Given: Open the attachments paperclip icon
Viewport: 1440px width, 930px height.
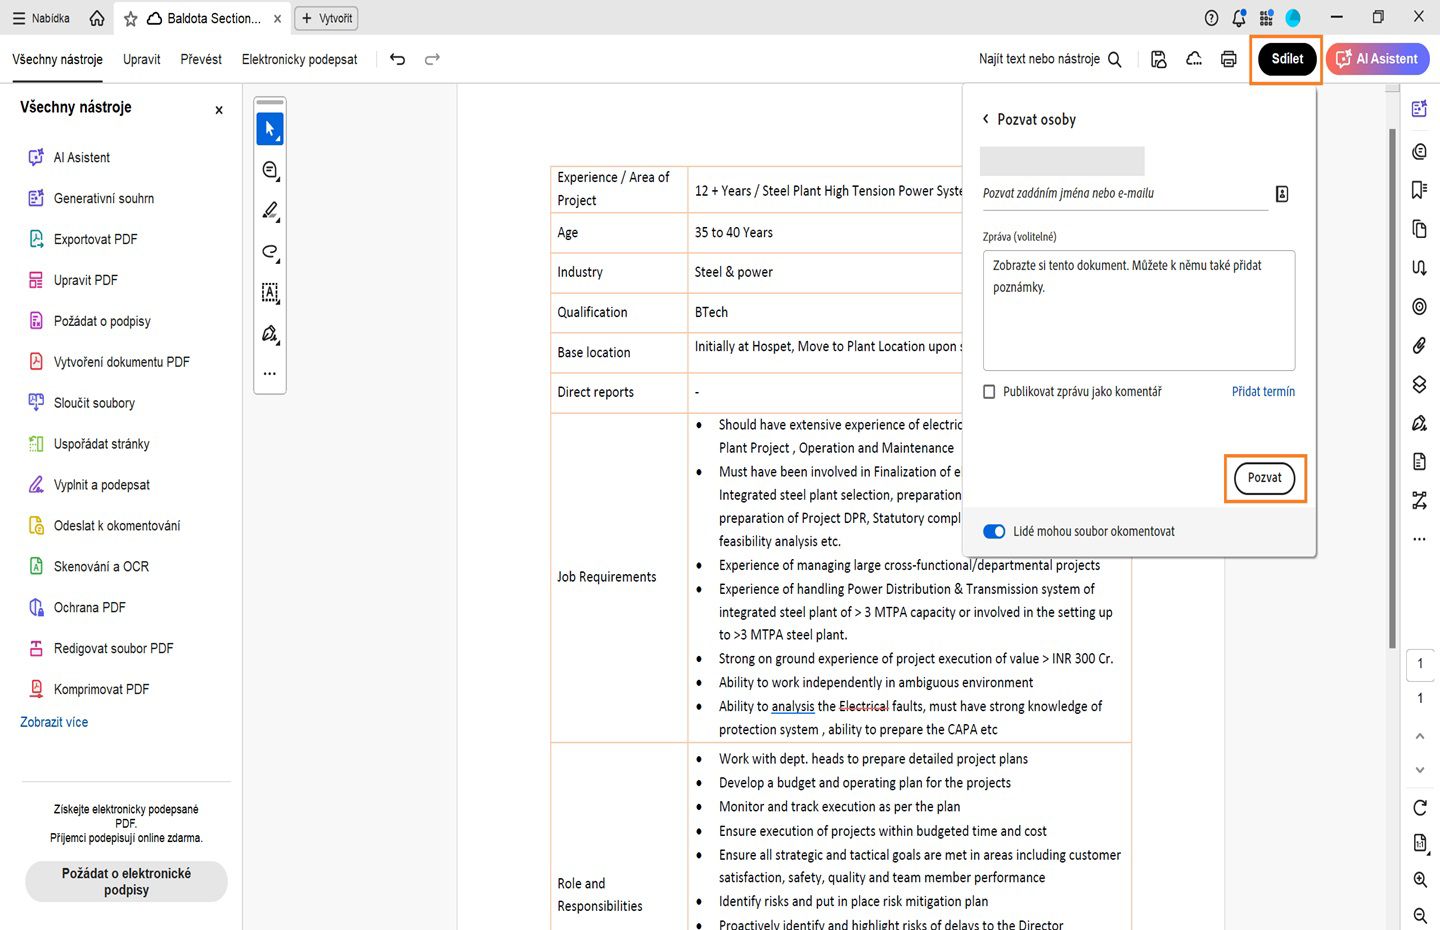Looking at the screenshot, I should tap(1419, 346).
